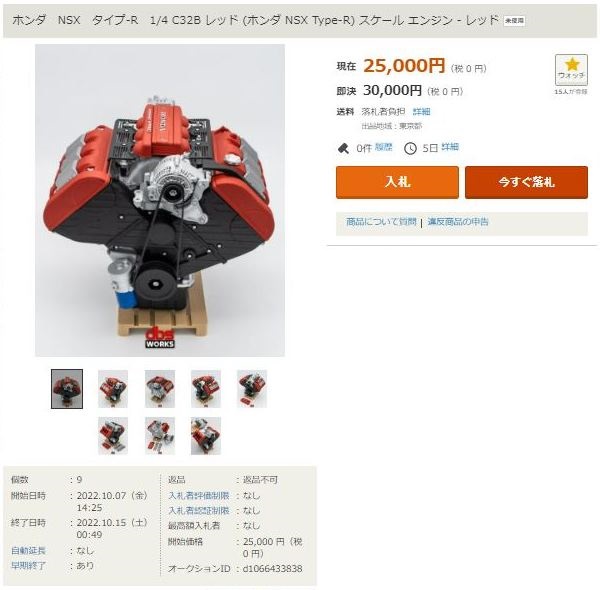600x590 pixels.
Task: Click the 今すぐ落札 buy now button
Action: click(x=527, y=182)
